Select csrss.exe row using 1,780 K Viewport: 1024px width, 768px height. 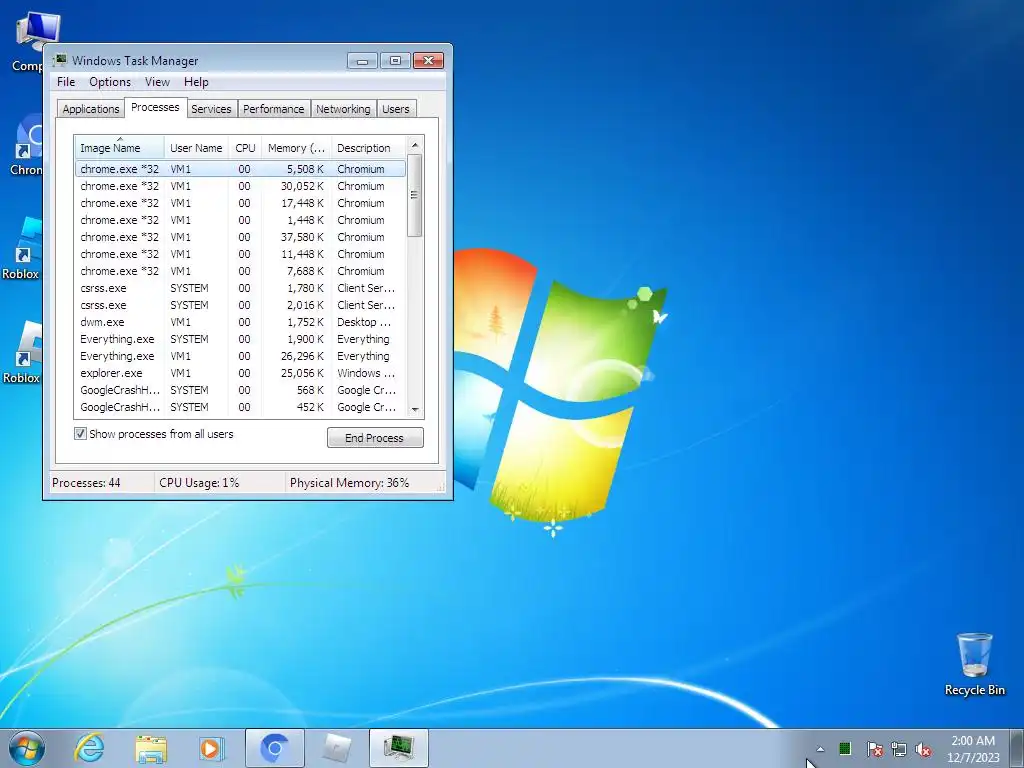tap(240, 288)
